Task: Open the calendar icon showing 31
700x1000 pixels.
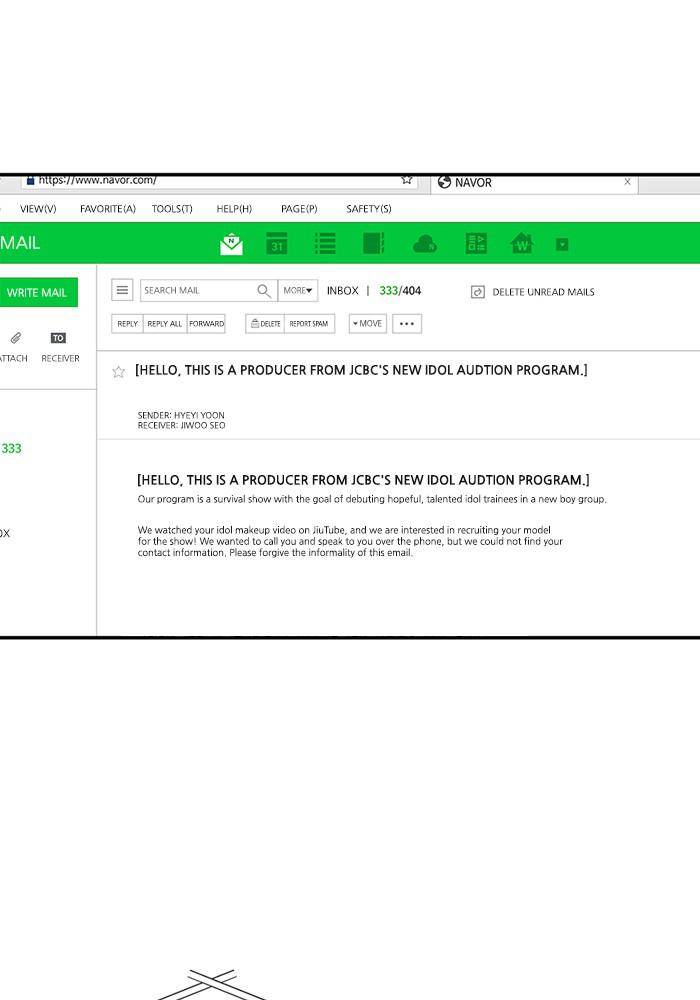Action: click(277, 244)
